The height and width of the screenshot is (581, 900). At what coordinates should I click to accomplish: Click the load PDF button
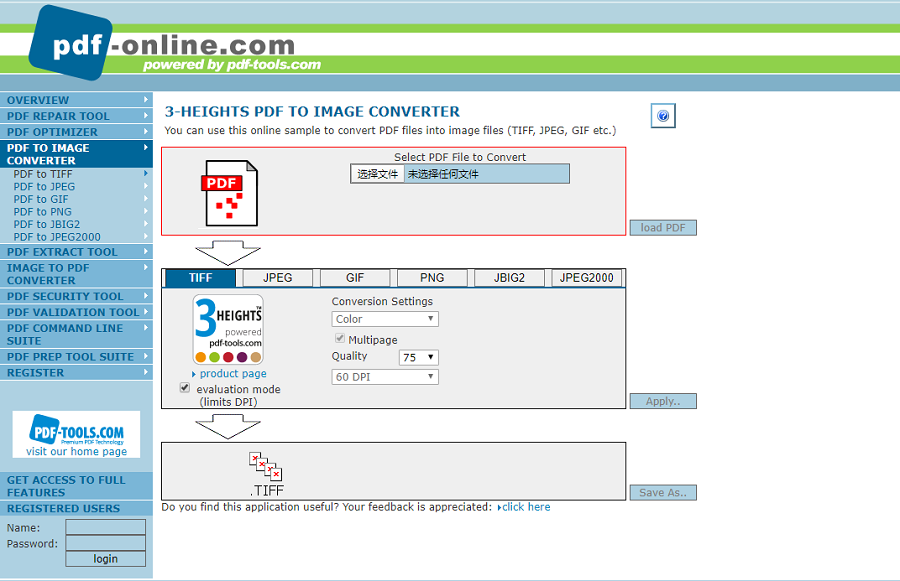point(663,228)
